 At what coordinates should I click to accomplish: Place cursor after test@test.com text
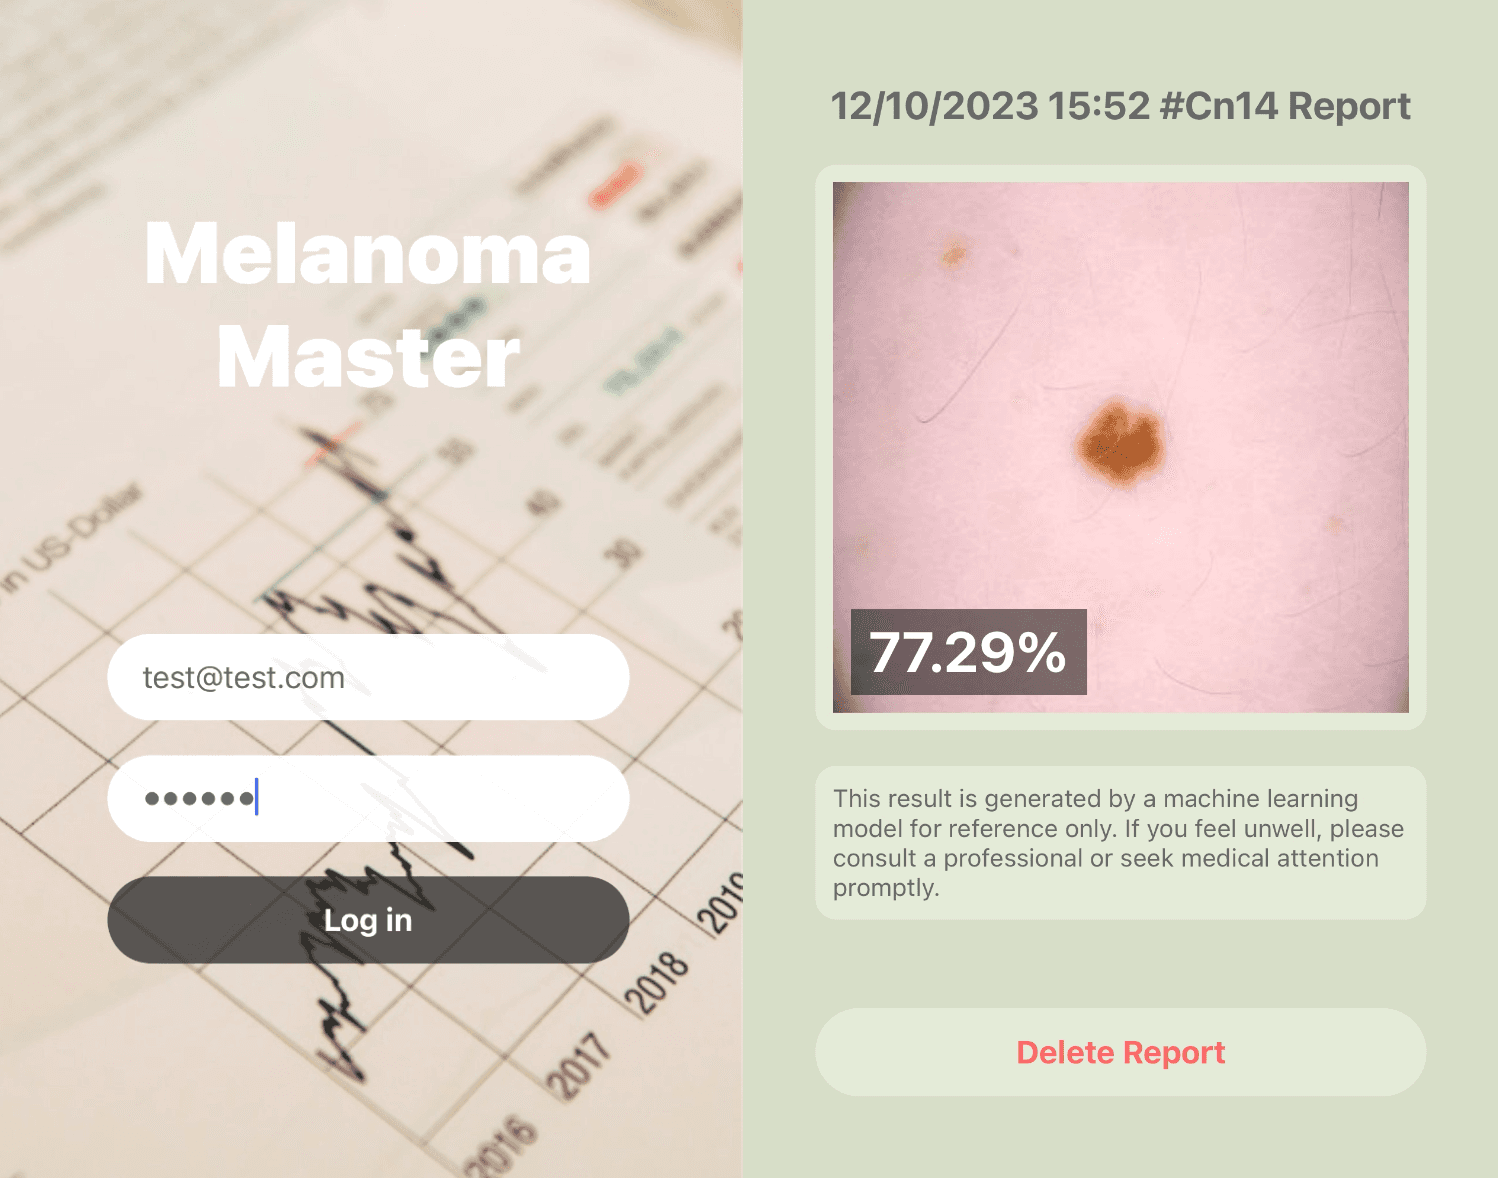pyautogui.click(x=348, y=678)
